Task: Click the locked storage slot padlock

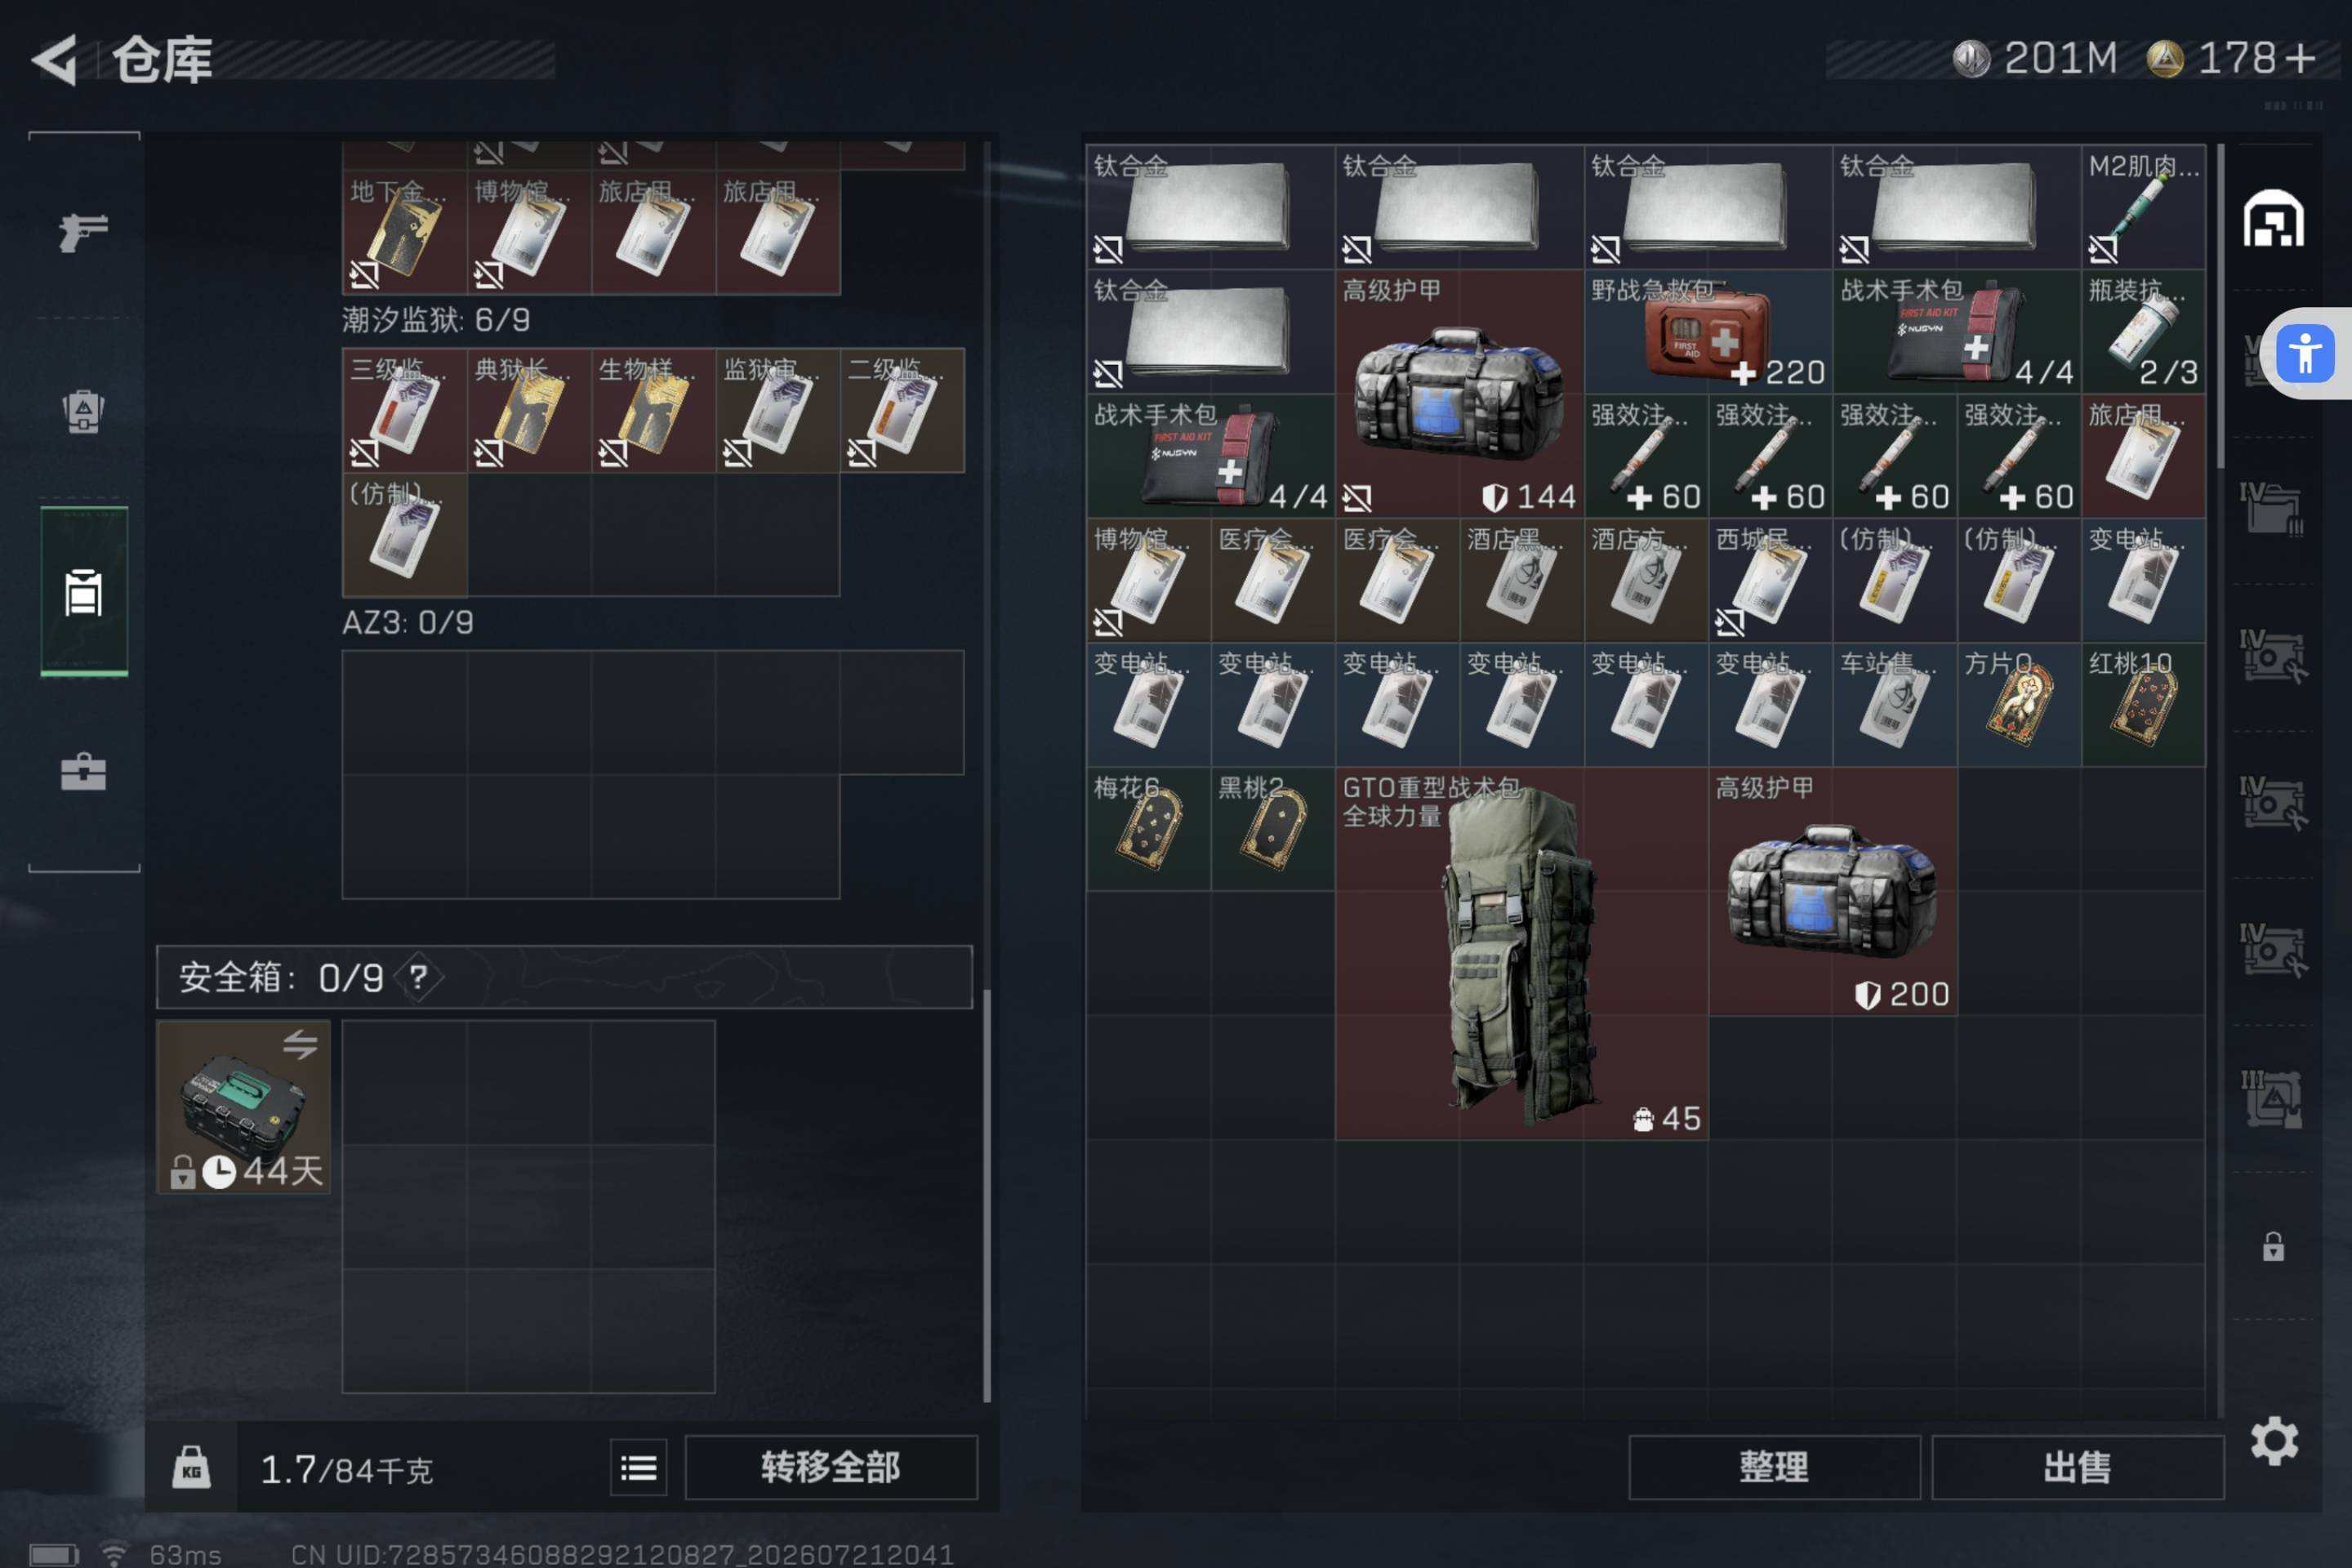Action: tap(2273, 1246)
